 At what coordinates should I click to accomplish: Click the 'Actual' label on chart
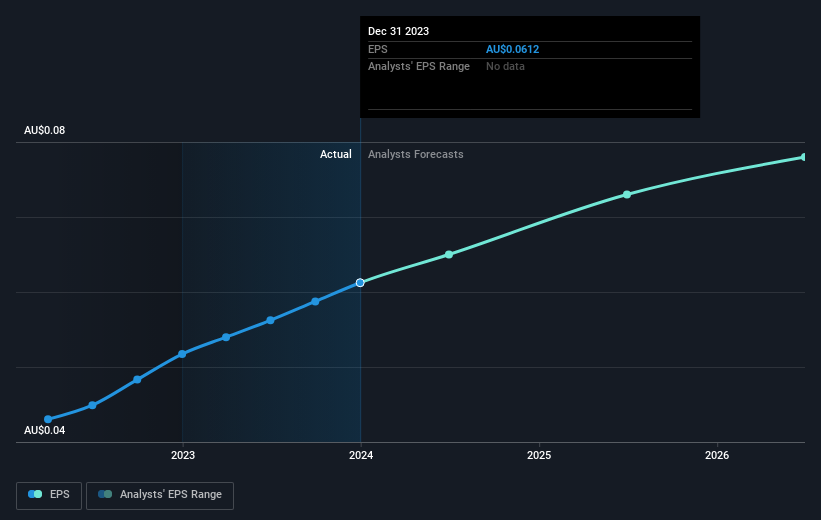coord(336,154)
